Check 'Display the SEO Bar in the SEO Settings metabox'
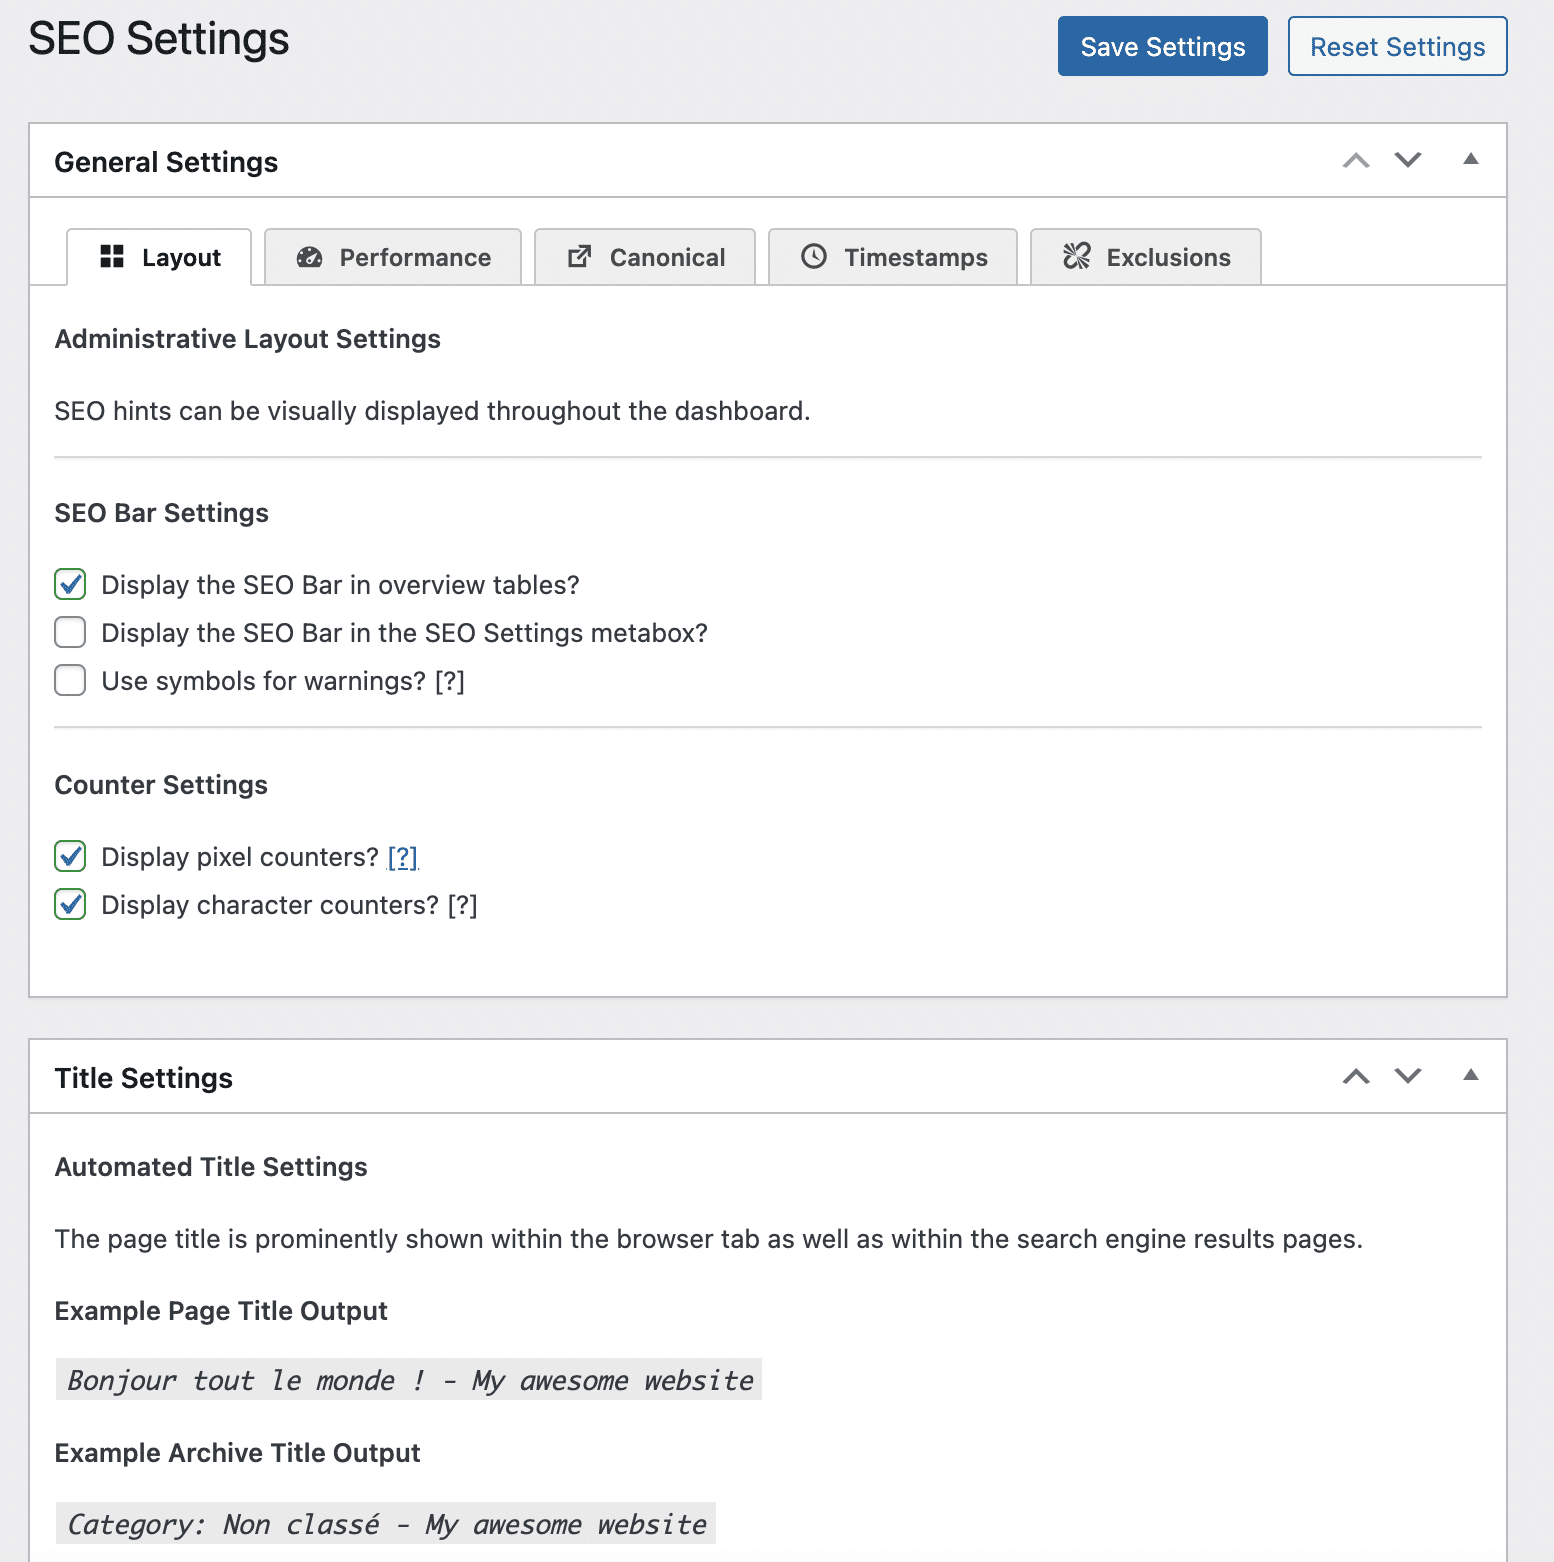 tap(69, 632)
